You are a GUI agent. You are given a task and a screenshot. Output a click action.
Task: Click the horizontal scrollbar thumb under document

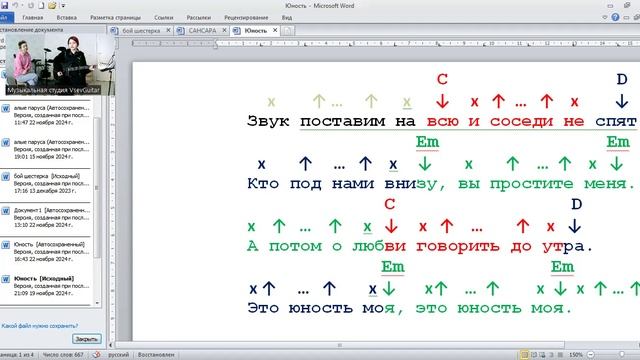[340, 345]
